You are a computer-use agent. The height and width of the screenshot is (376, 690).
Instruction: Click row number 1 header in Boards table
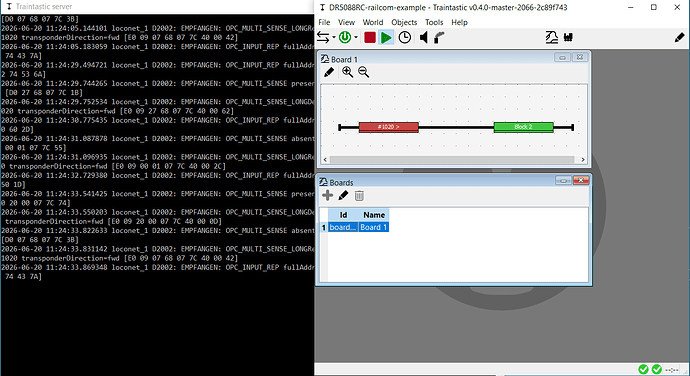(x=323, y=227)
